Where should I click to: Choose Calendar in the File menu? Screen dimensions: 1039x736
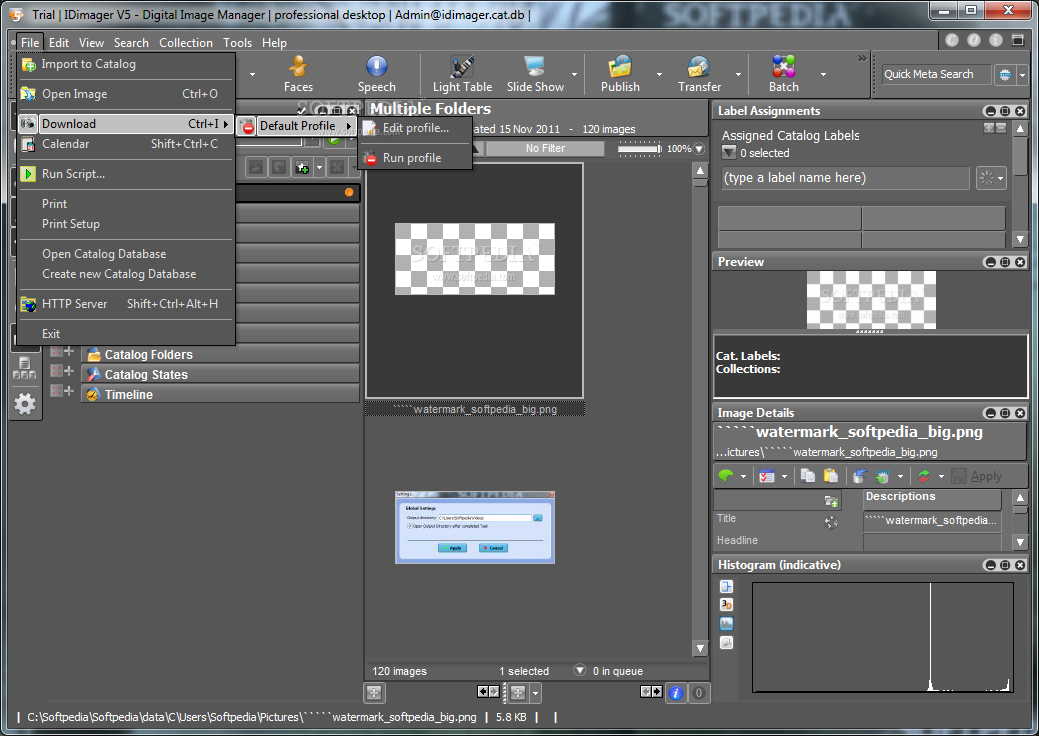click(x=126, y=144)
